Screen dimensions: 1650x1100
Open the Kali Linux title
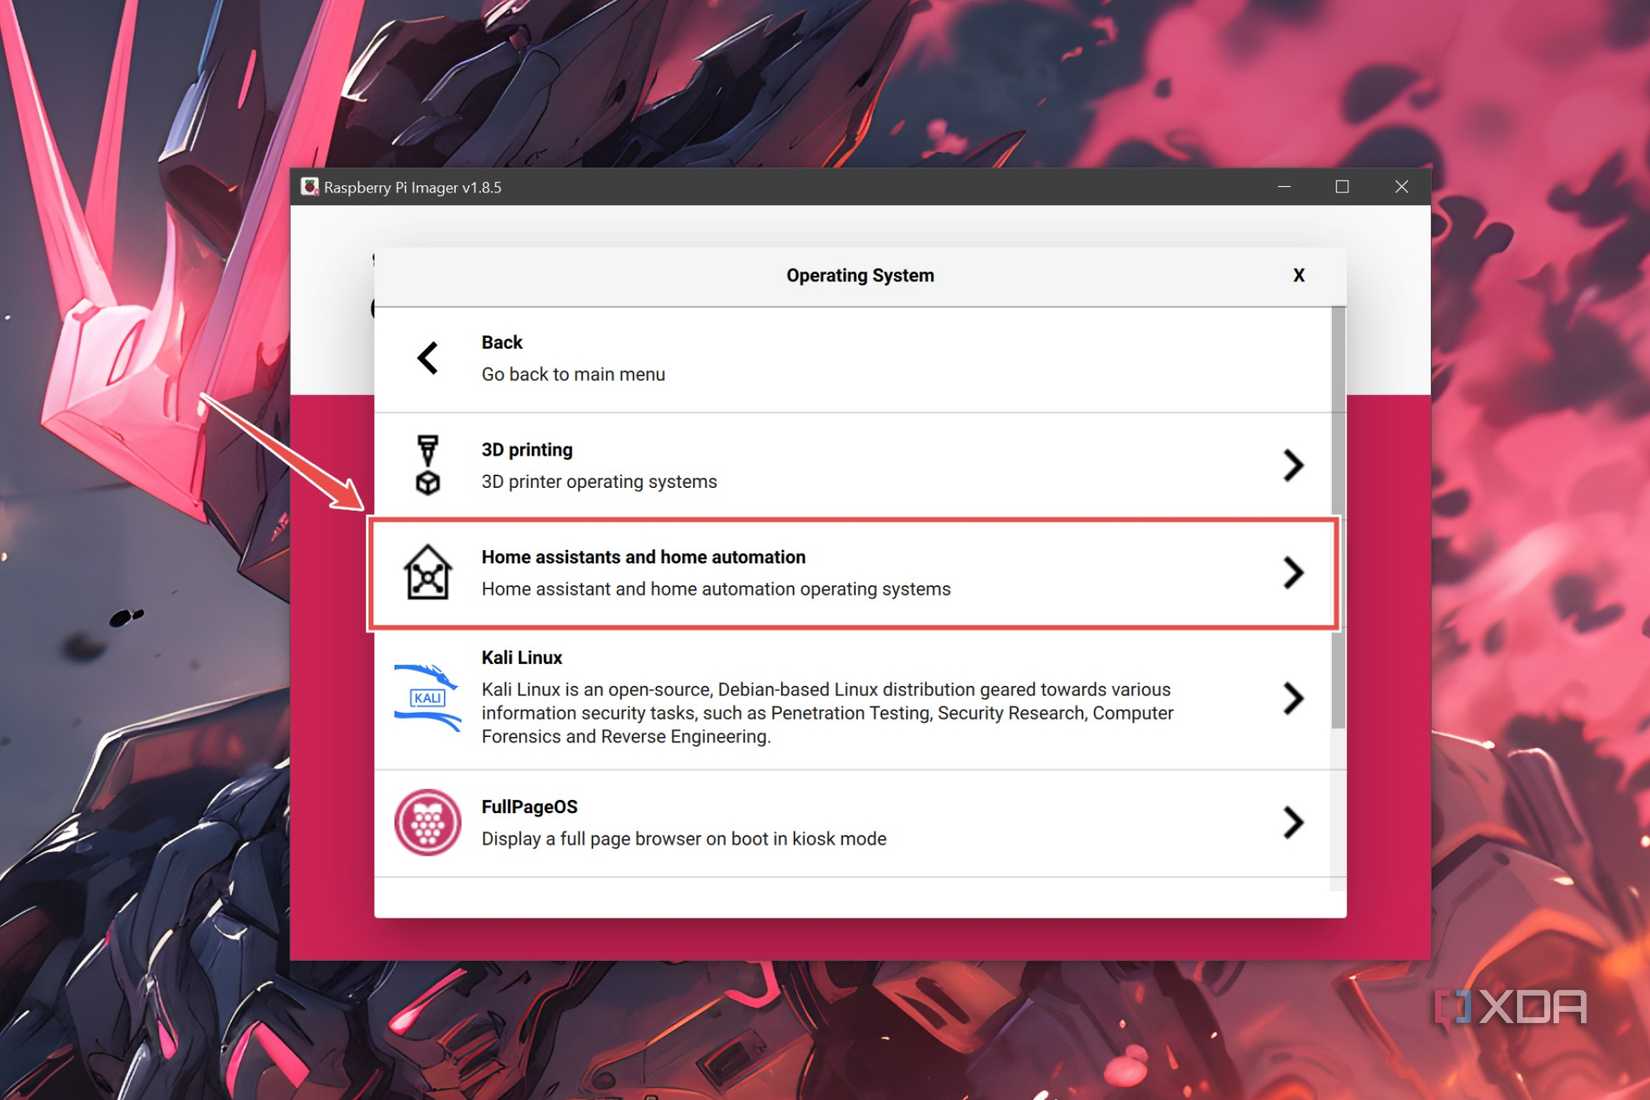click(x=522, y=658)
